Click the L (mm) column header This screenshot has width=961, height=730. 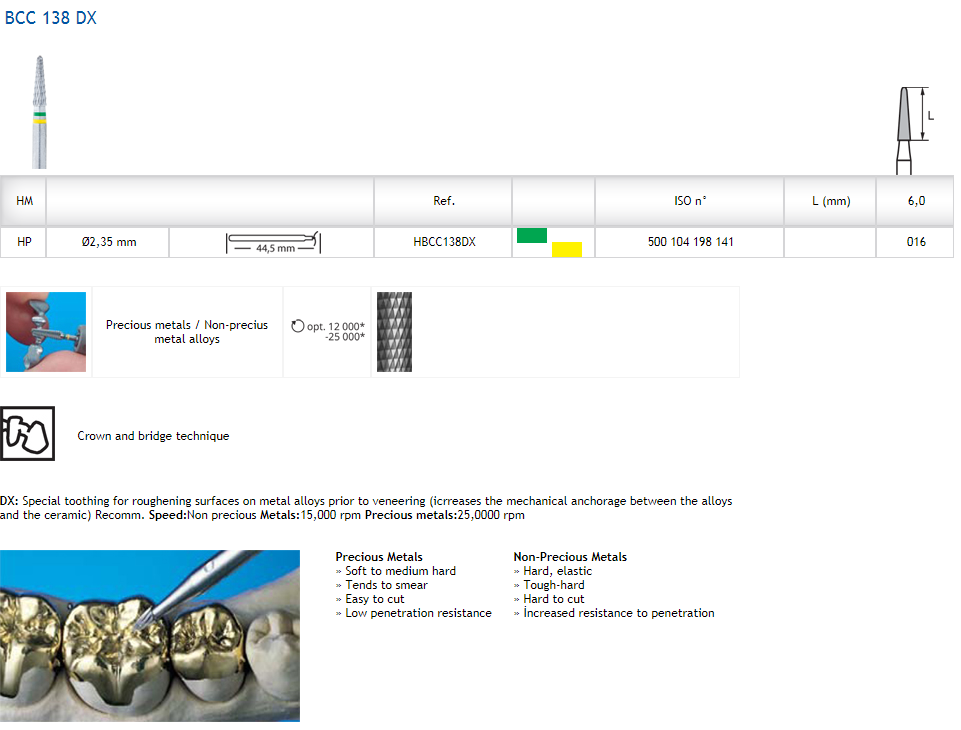[x=830, y=201]
